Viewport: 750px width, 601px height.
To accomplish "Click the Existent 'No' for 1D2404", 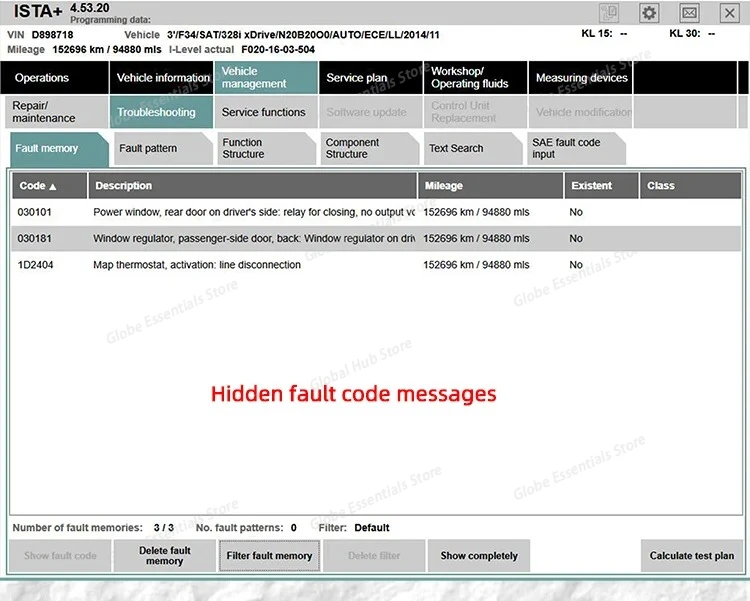I will (576, 265).
